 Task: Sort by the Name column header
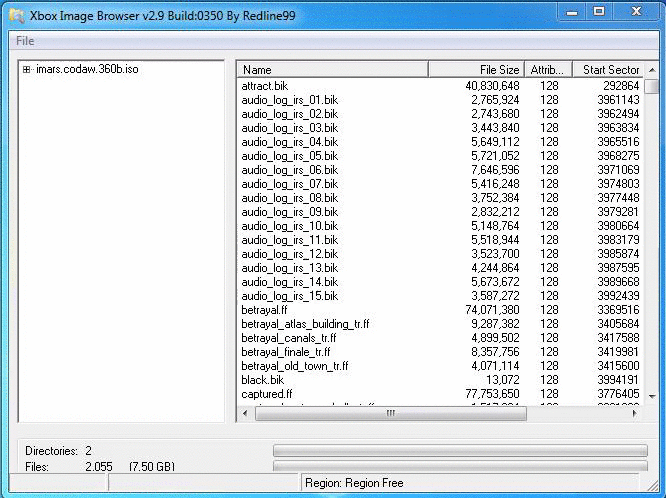[x=332, y=70]
